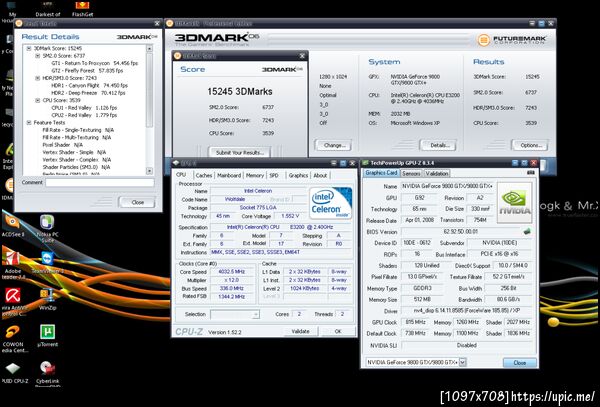Collapse the SM2.0 Score: 6737 node
This screenshot has width=600, height=407.
tap(38, 56)
